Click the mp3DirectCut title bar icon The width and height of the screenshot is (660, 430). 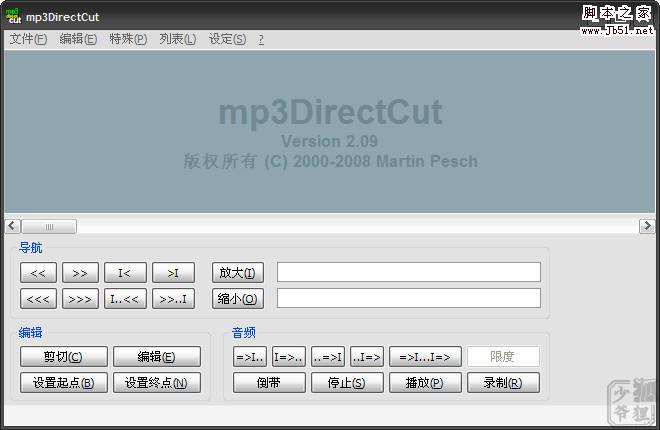13,16
